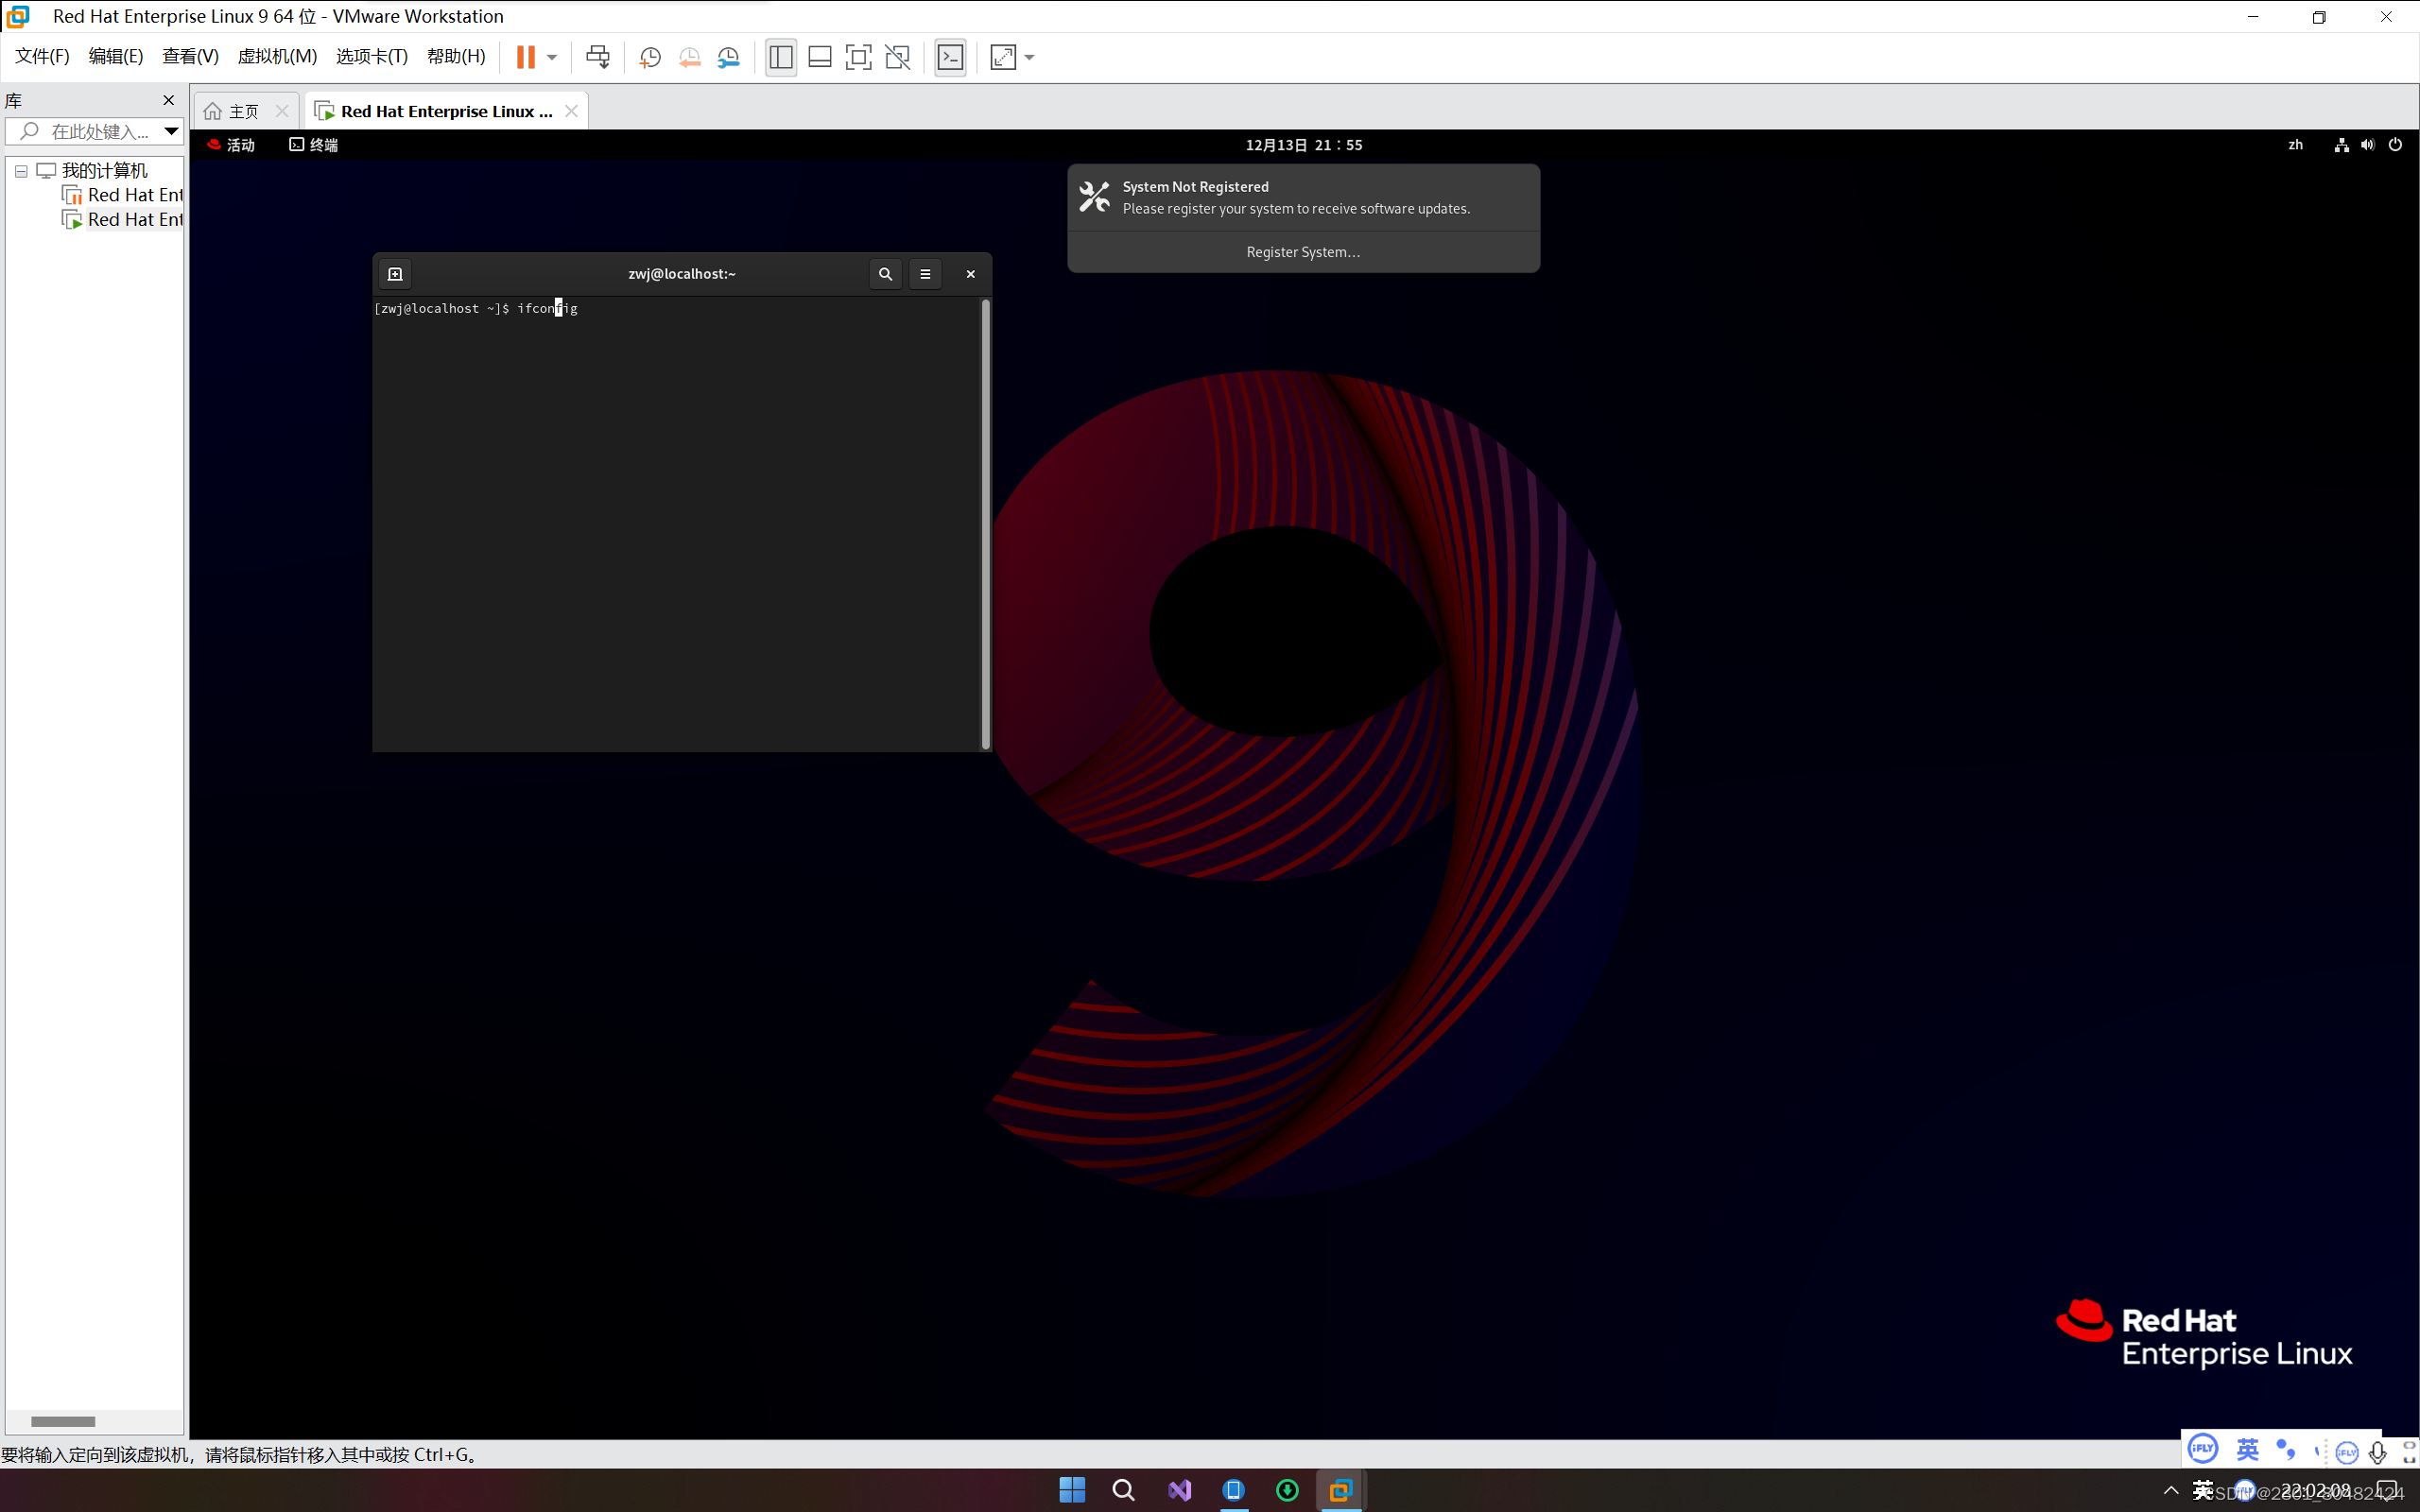Open the snapshot manager icon
2420x1512 pixels.
point(729,57)
